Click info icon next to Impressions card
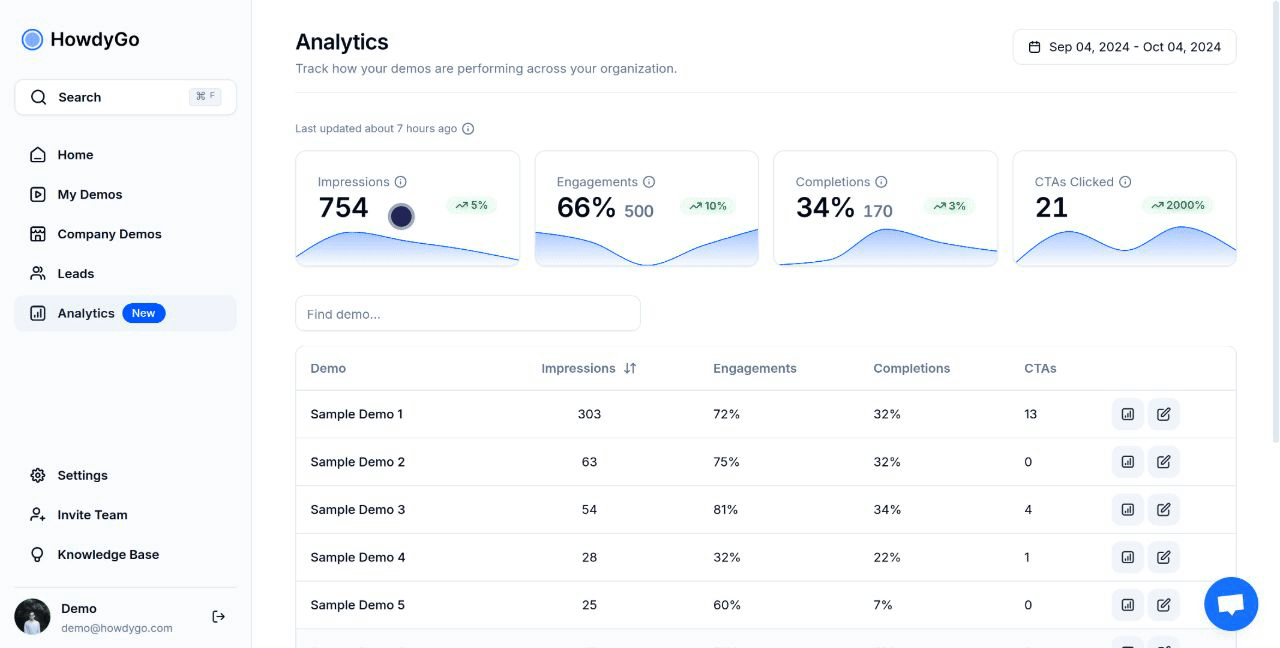This screenshot has width=1280, height=648. [401, 182]
